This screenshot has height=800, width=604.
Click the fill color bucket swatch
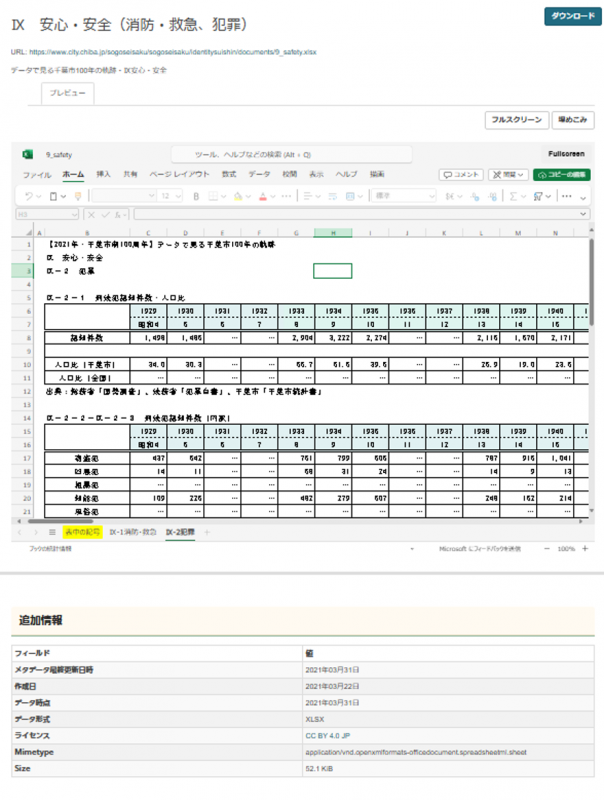[238, 196]
